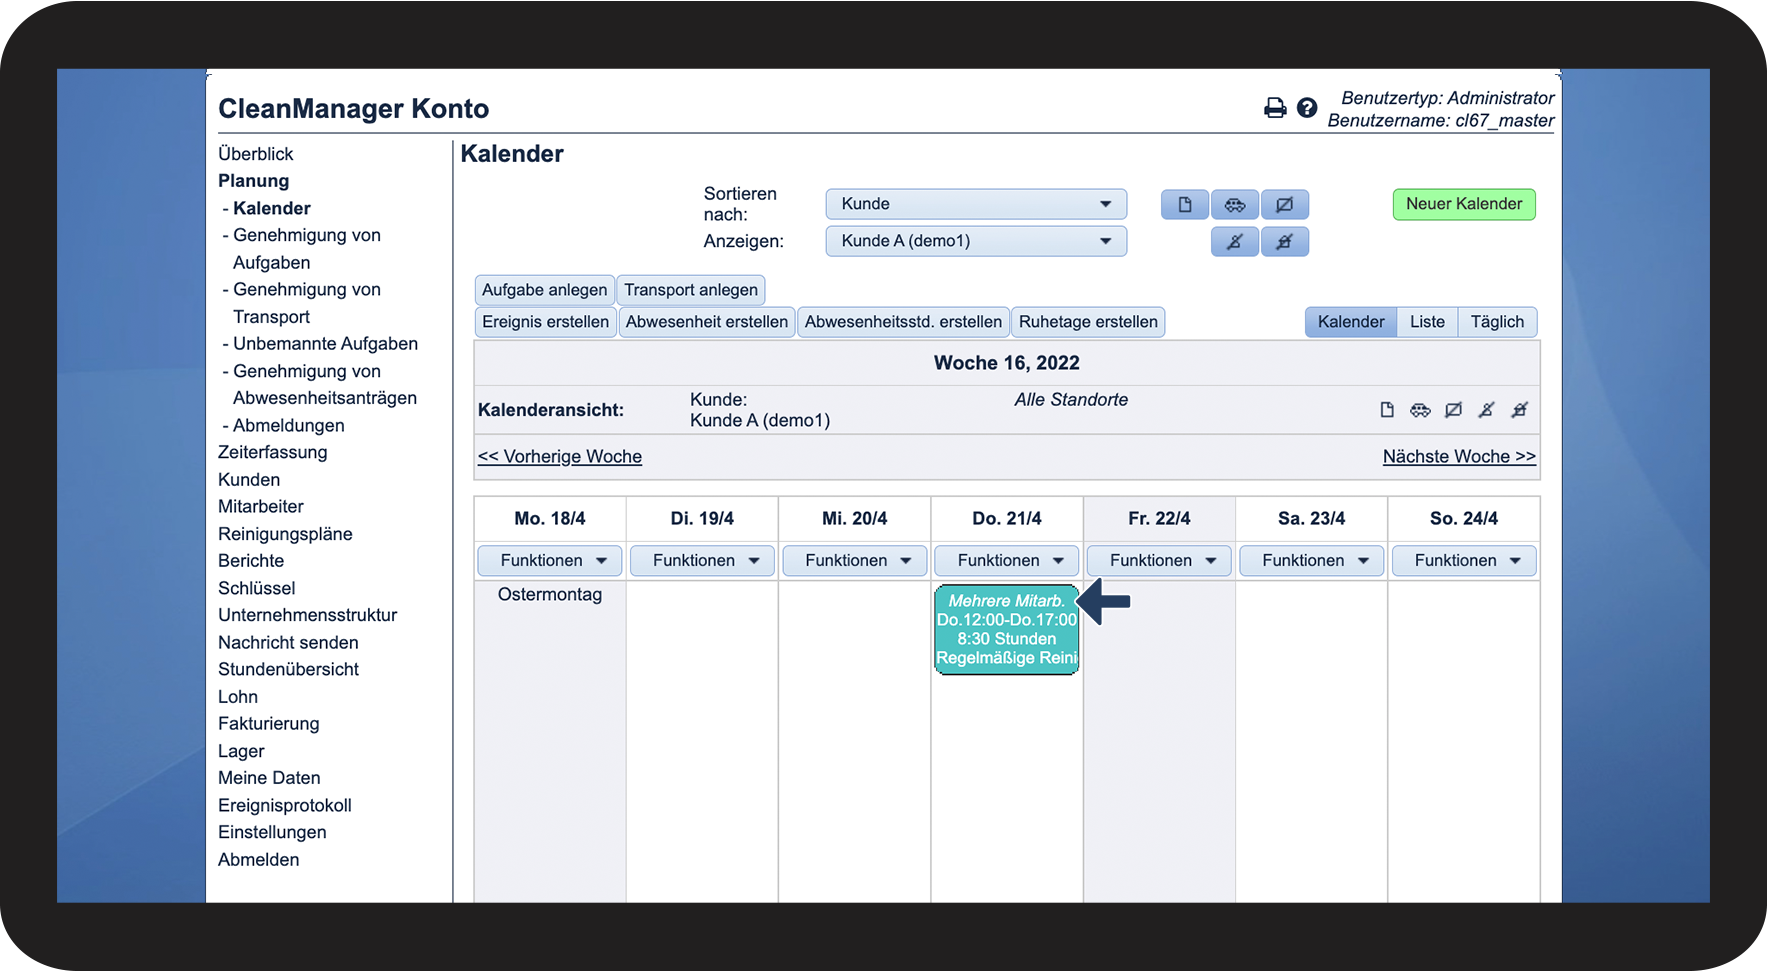This screenshot has width=1767, height=971.
Task: Go to << Vorherige Woche
Action: pos(560,457)
